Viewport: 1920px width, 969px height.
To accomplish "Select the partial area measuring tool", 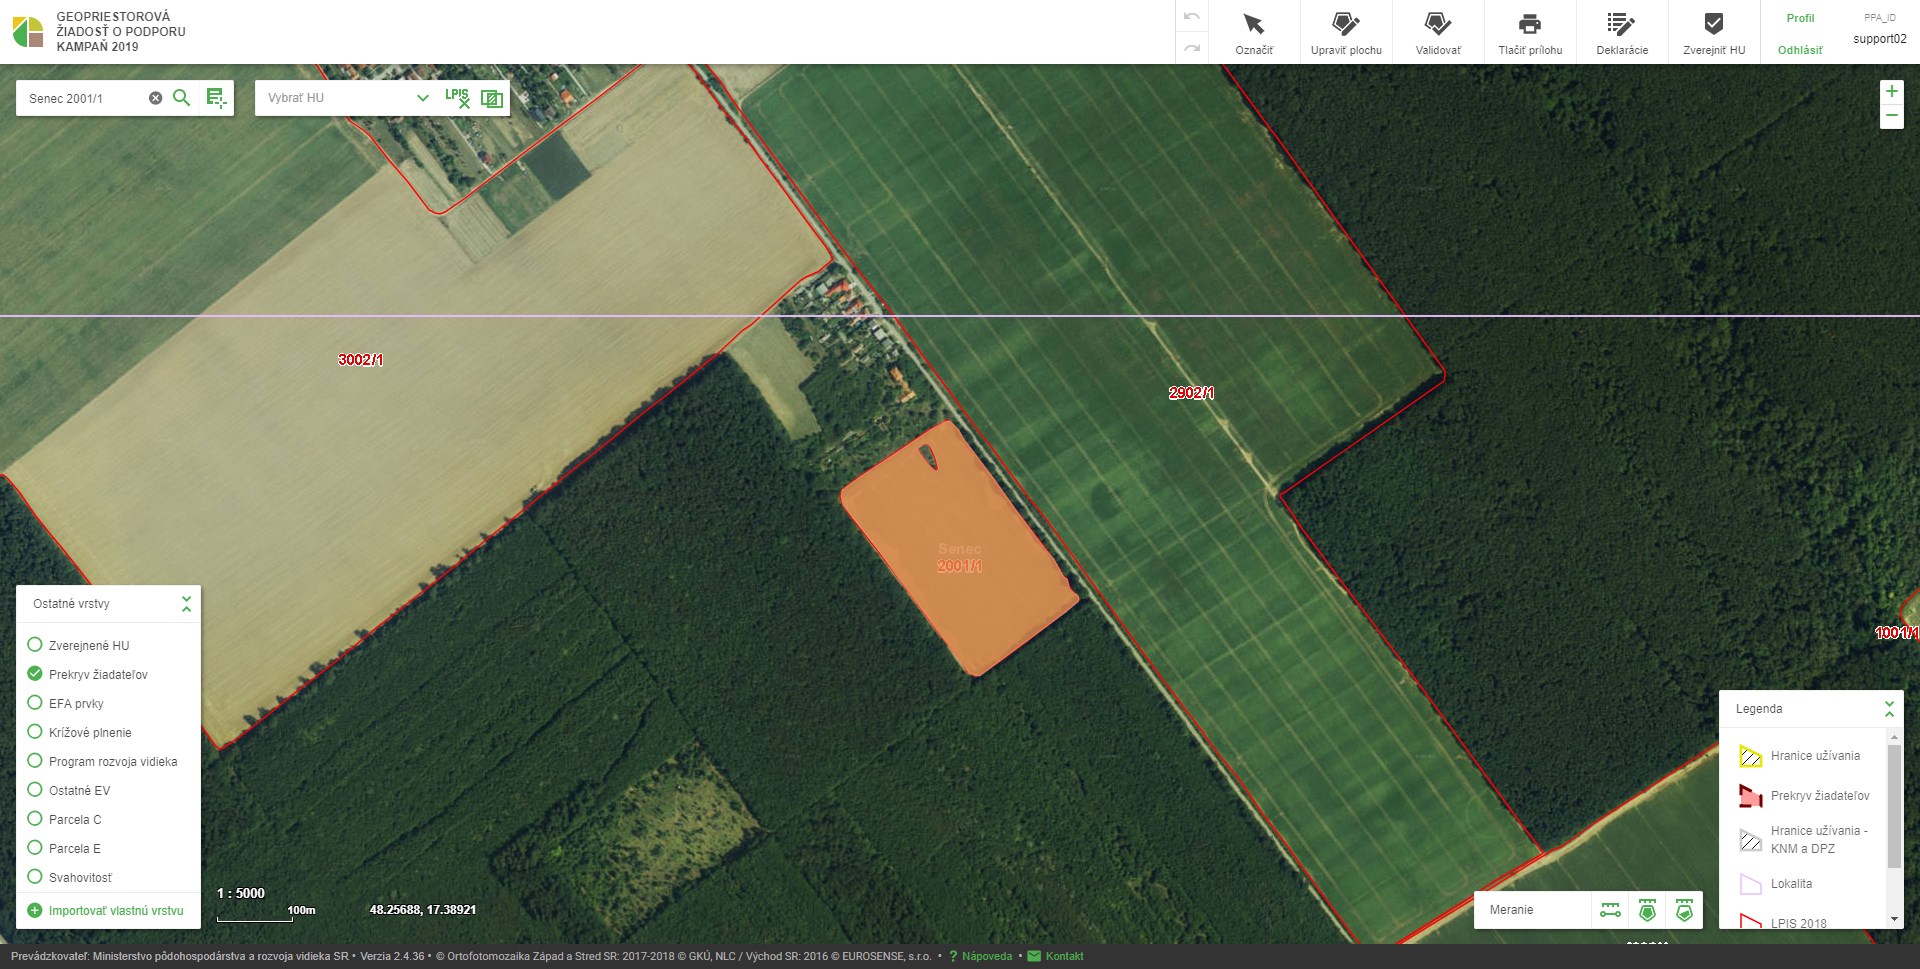I will [x=1684, y=910].
